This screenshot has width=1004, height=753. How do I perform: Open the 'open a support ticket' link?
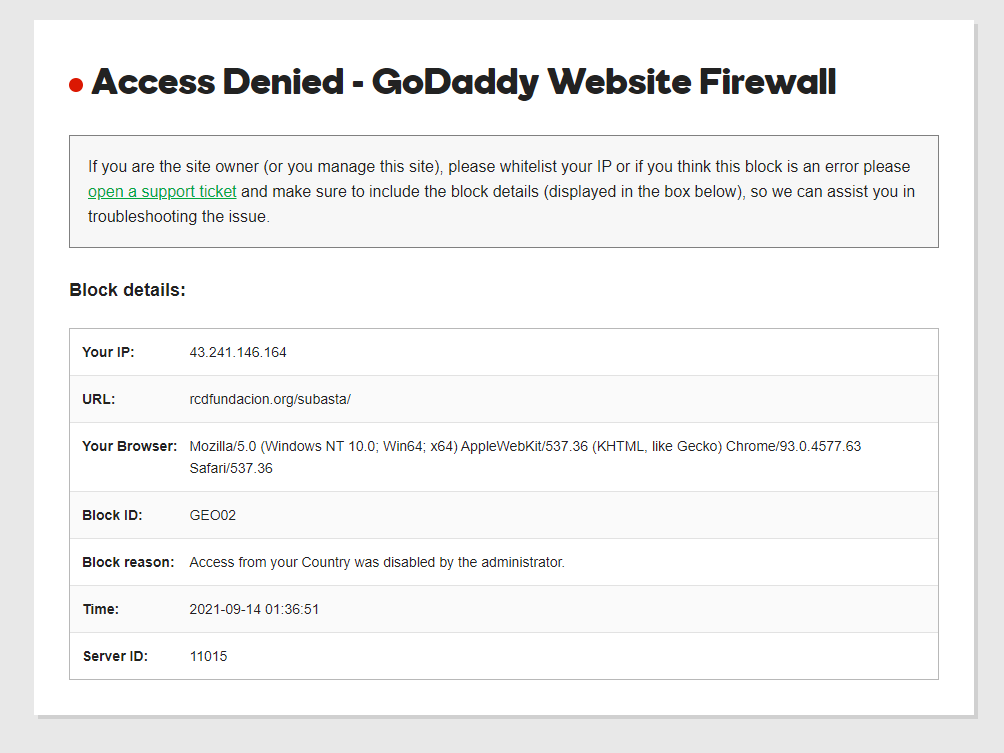(x=162, y=191)
